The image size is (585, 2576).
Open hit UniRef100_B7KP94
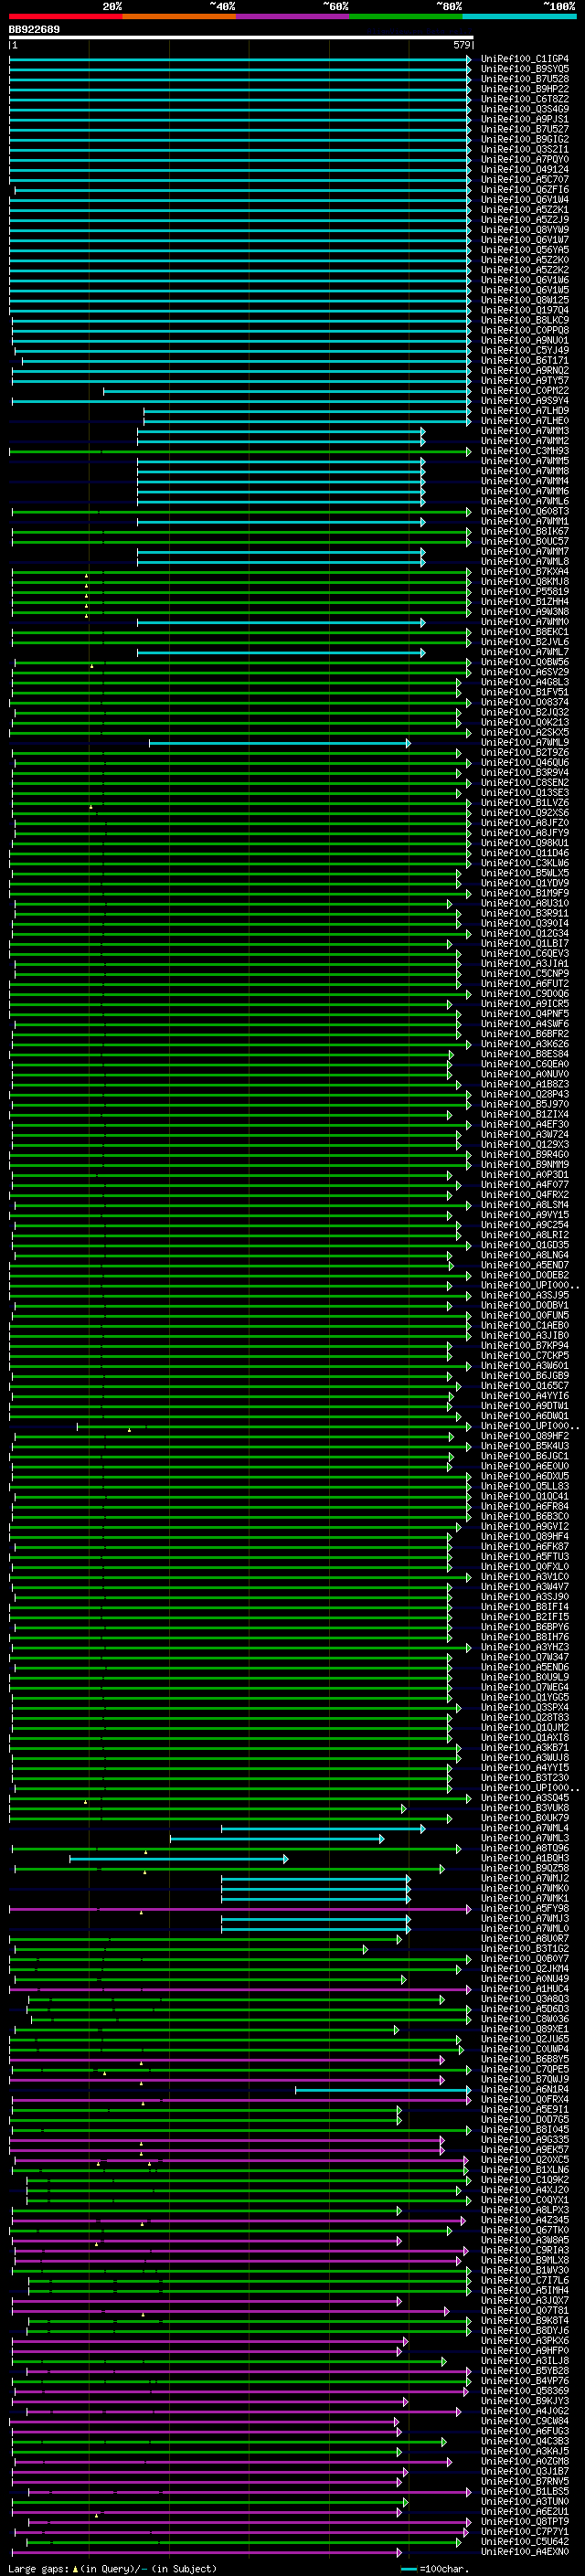pyautogui.click(x=525, y=1345)
